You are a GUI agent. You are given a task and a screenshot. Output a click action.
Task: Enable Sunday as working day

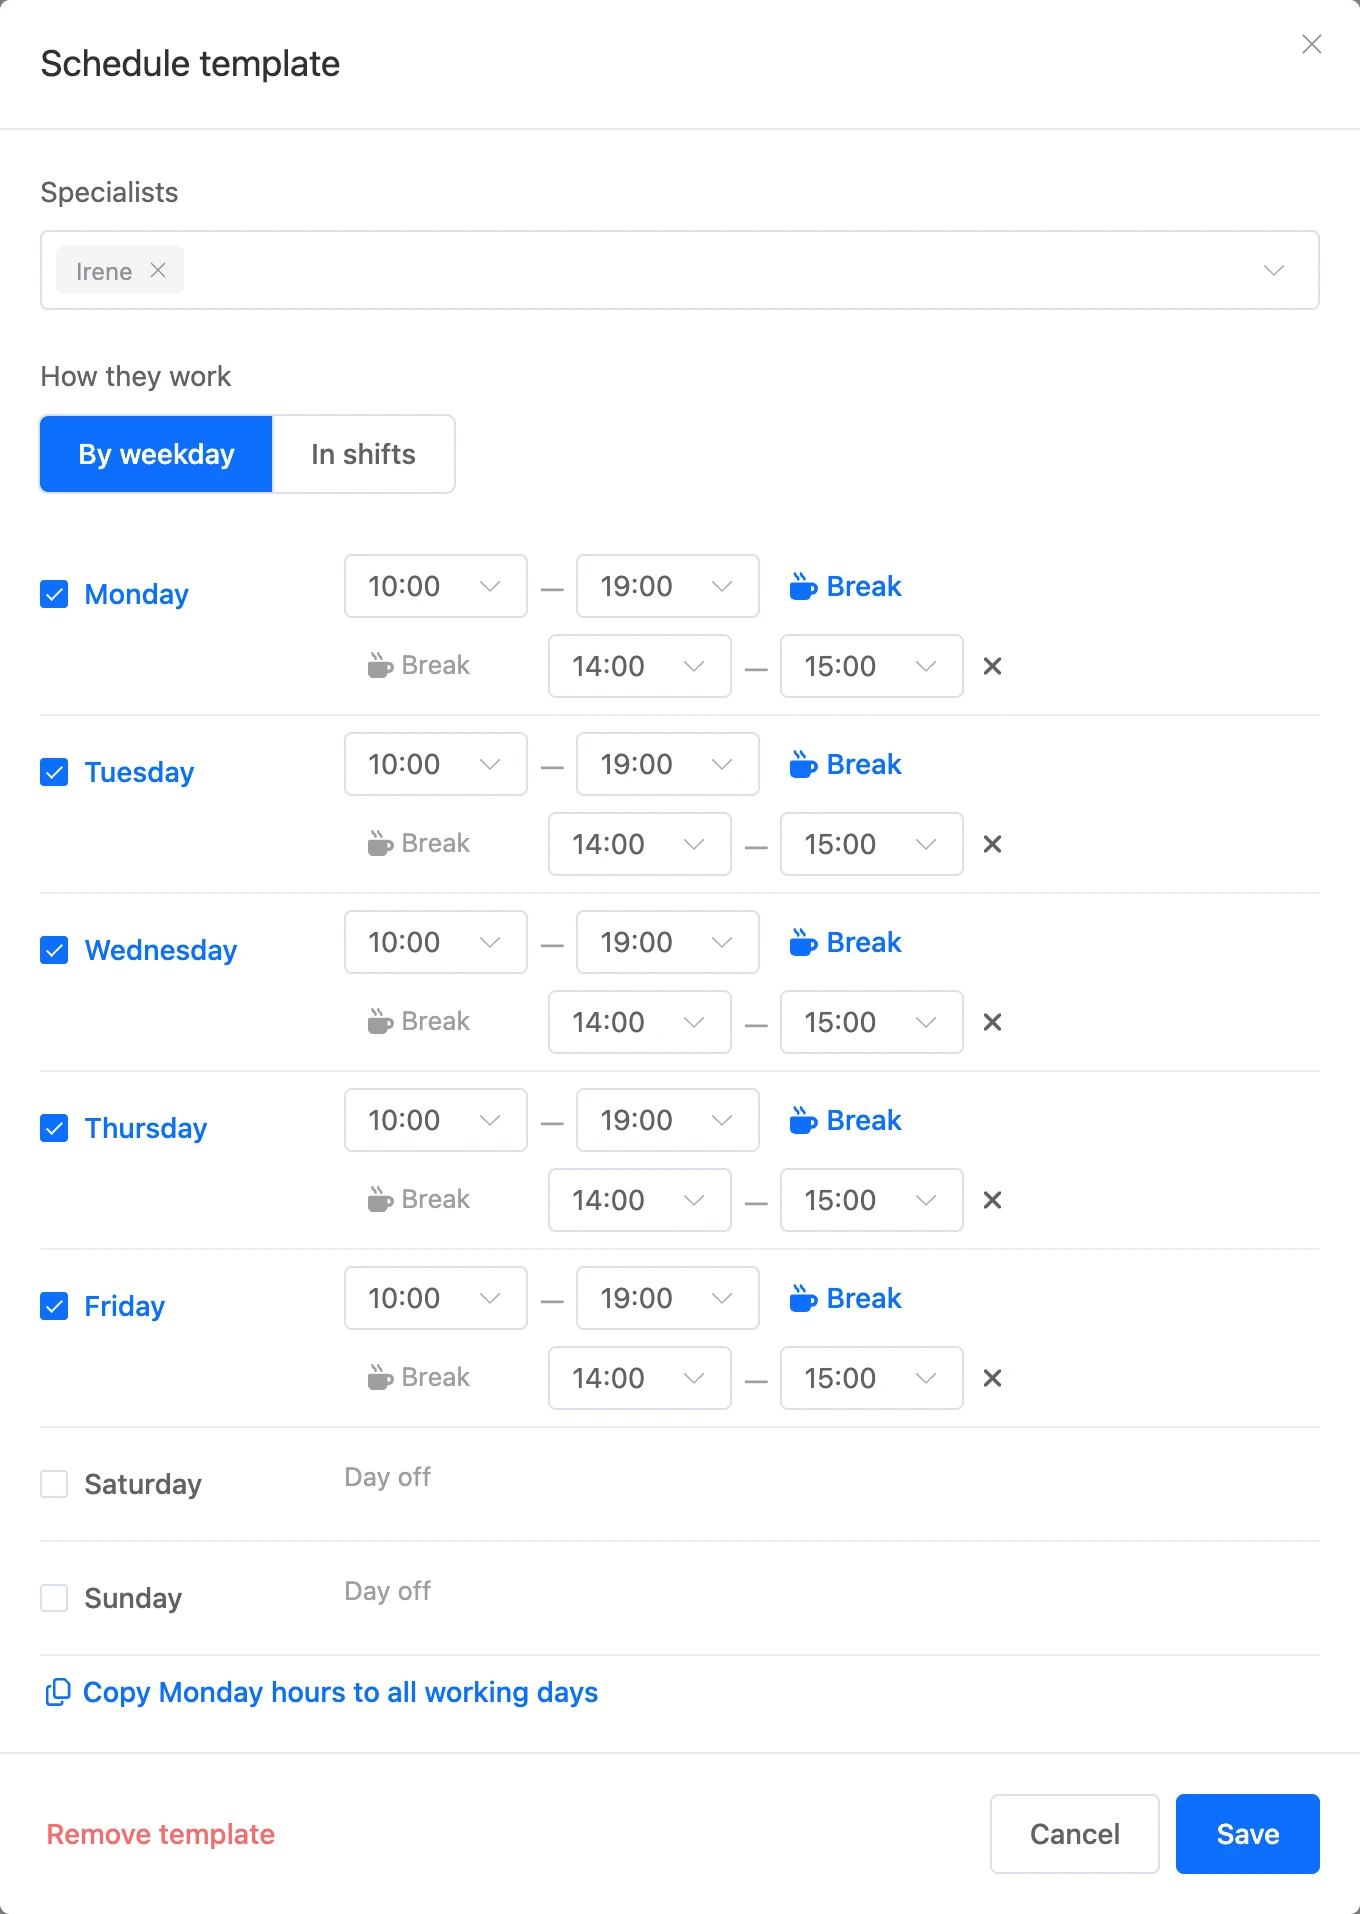tap(54, 1598)
